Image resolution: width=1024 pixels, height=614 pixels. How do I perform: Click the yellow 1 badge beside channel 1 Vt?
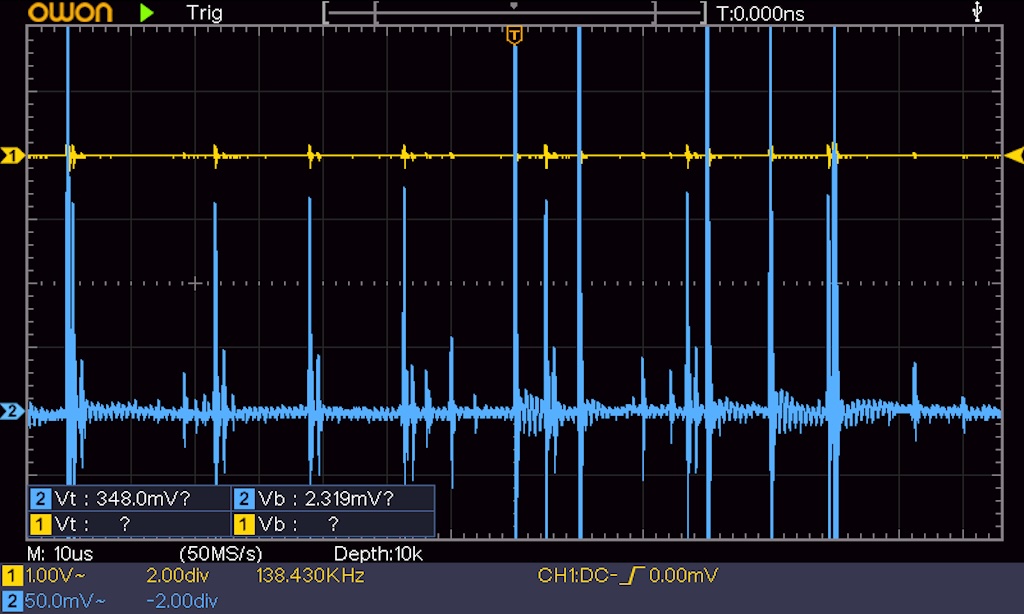[x=40, y=524]
